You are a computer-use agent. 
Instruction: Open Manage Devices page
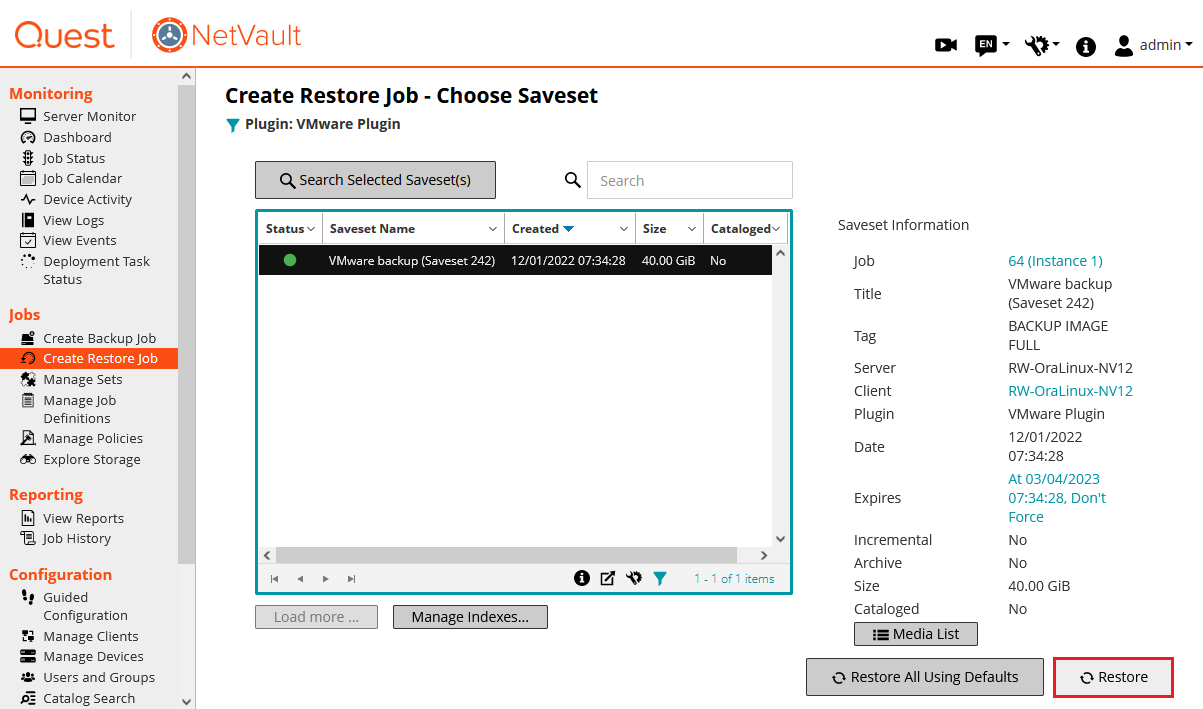click(x=93, y=656)
